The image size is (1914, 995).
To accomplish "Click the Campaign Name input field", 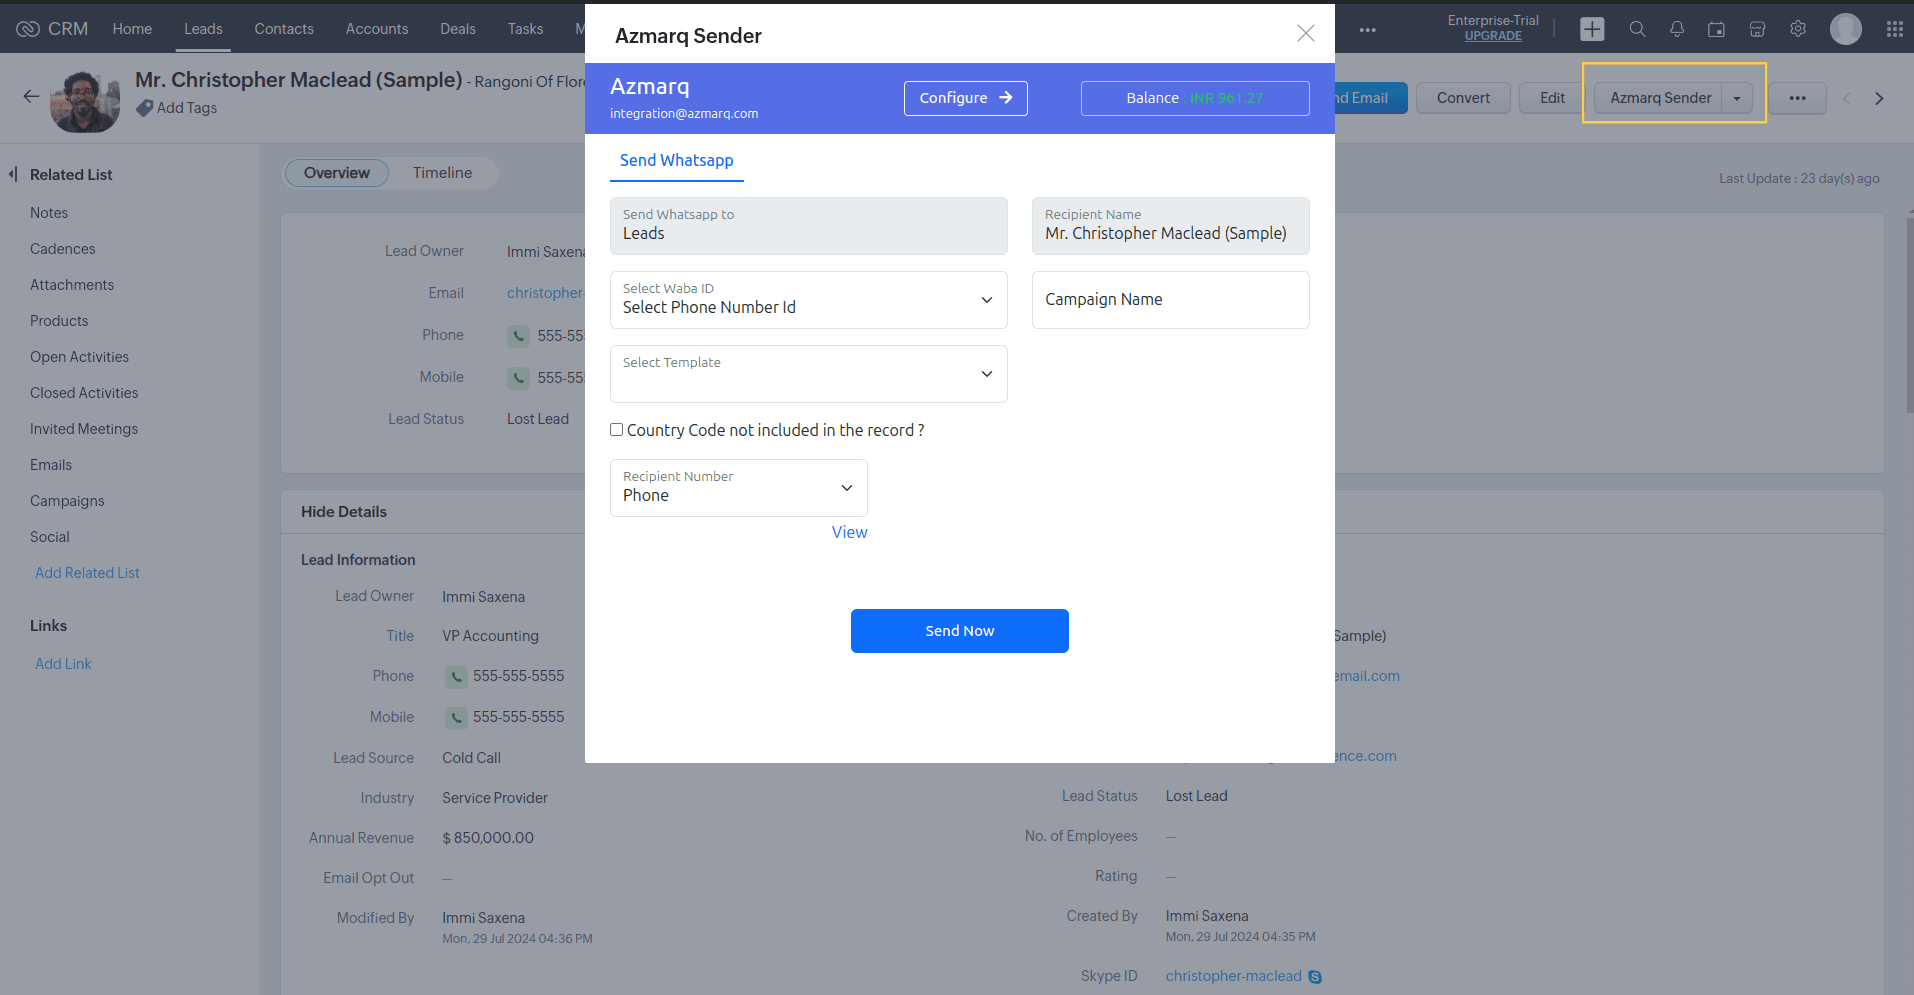I will 1170,300.
